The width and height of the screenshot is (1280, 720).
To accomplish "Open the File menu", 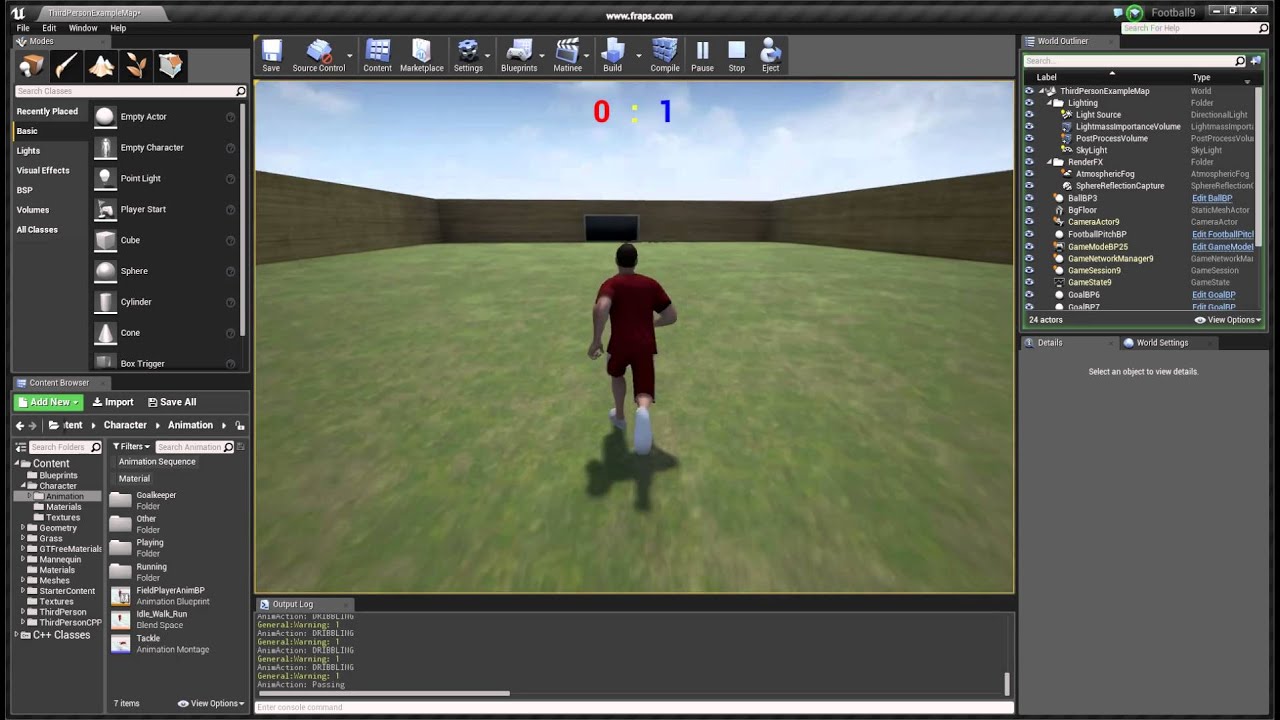I will coord(23,28).
